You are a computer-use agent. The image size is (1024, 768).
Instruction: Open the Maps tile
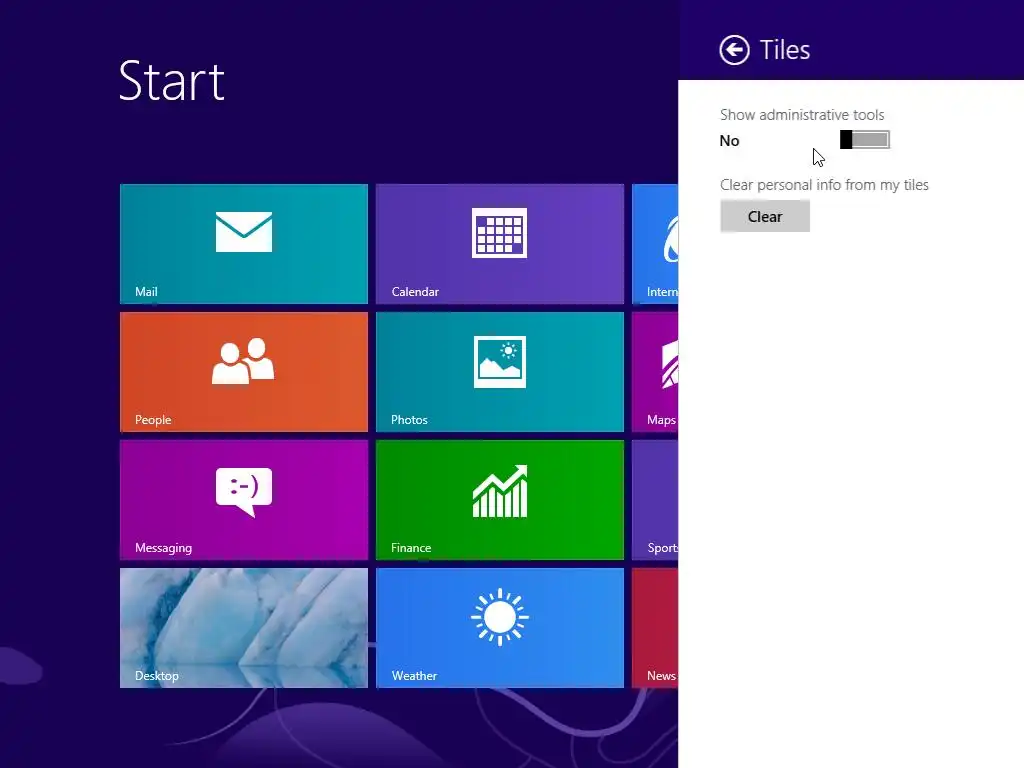pos(655,372)
